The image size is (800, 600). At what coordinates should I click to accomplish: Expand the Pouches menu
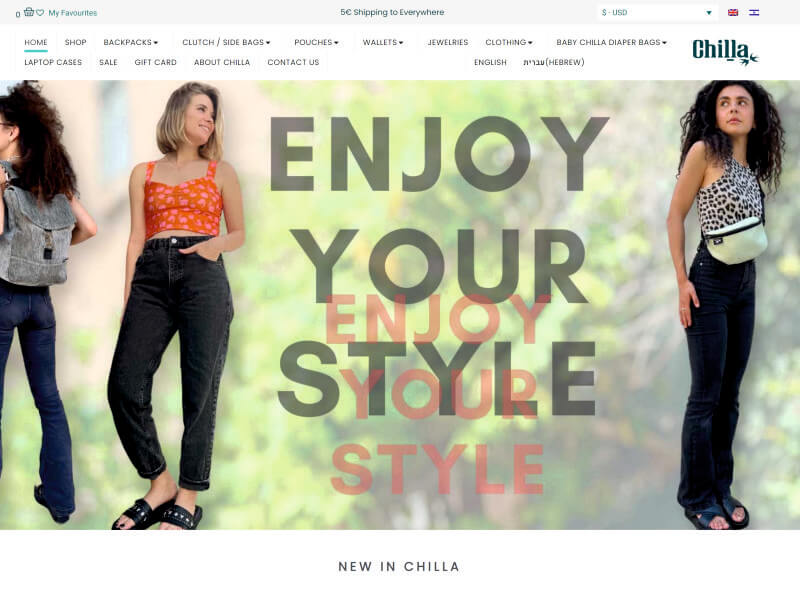pos(316,42)
